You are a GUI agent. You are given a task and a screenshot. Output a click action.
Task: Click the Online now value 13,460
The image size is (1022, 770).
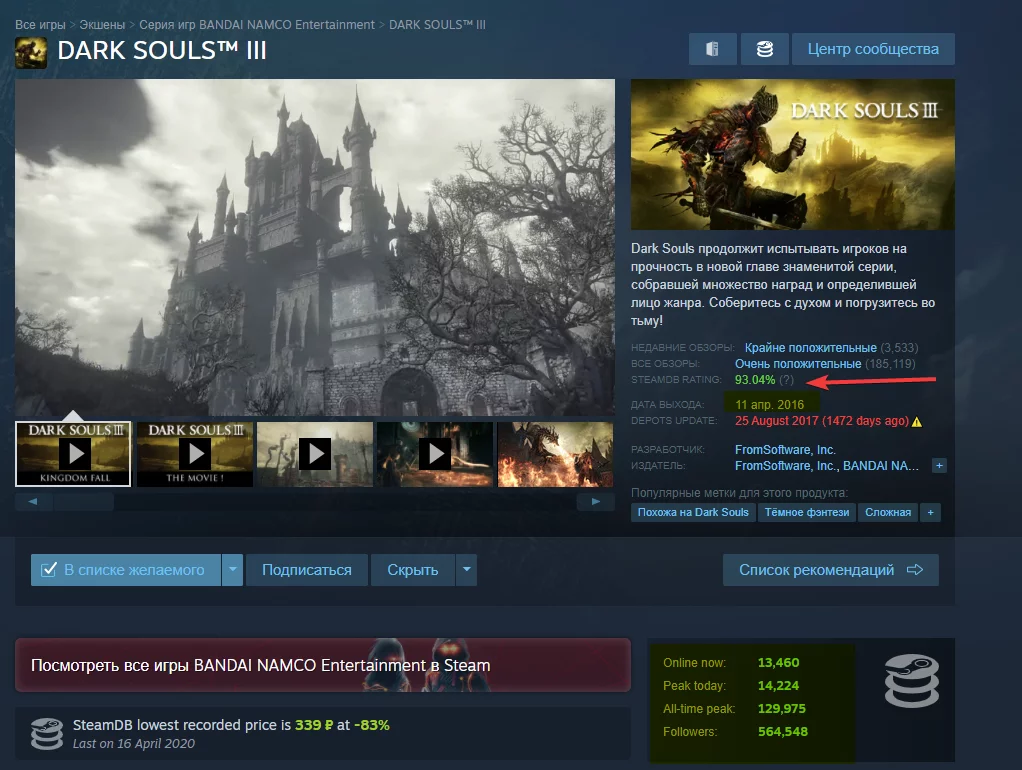[778, 662]
